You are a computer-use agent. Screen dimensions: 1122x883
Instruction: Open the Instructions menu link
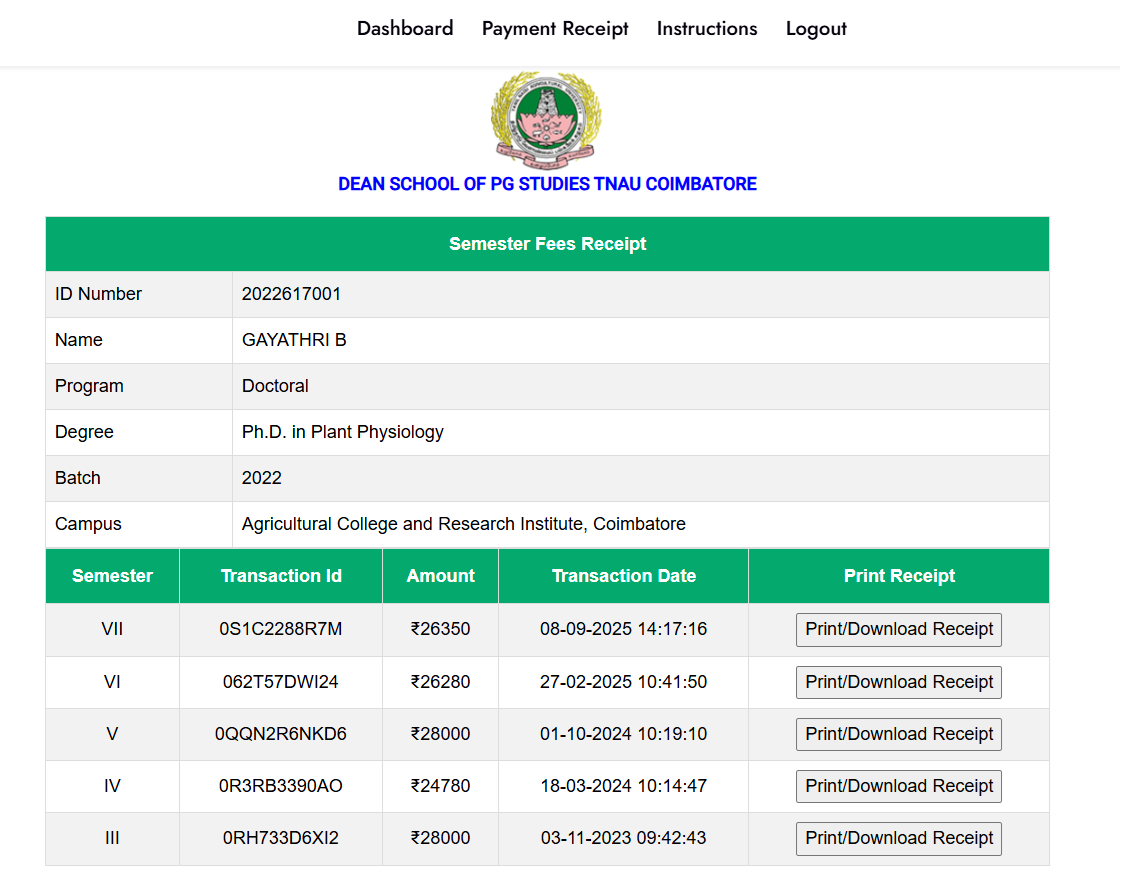tap(707, 29)
